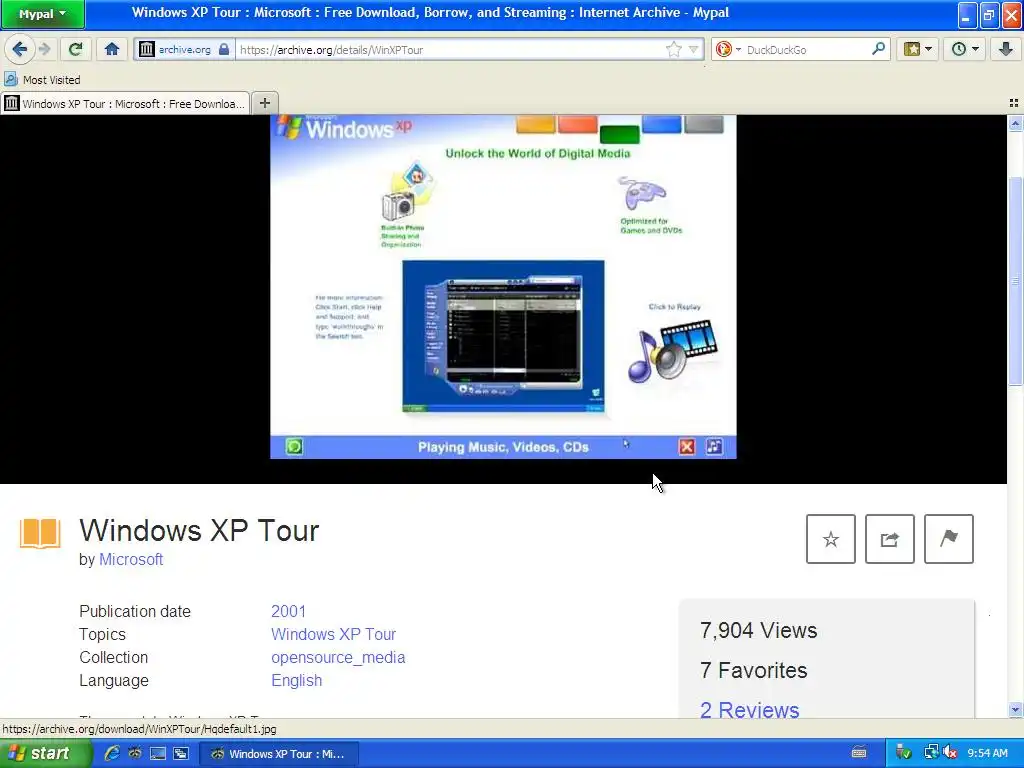The height and width of the screenshot is (768, 1024).
Task: Go back with the browser back arrow
Action: tap(20, 49)
